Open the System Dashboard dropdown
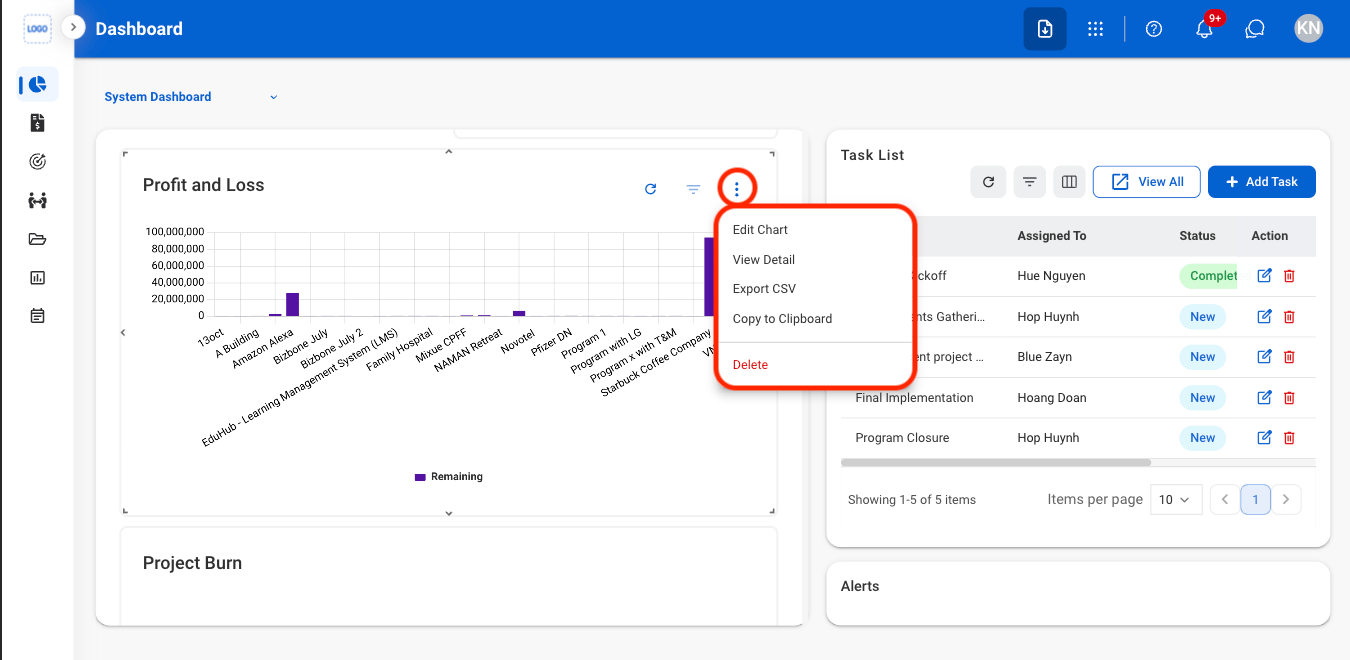This screenshot has height=660, width=1350. point(191,97)
